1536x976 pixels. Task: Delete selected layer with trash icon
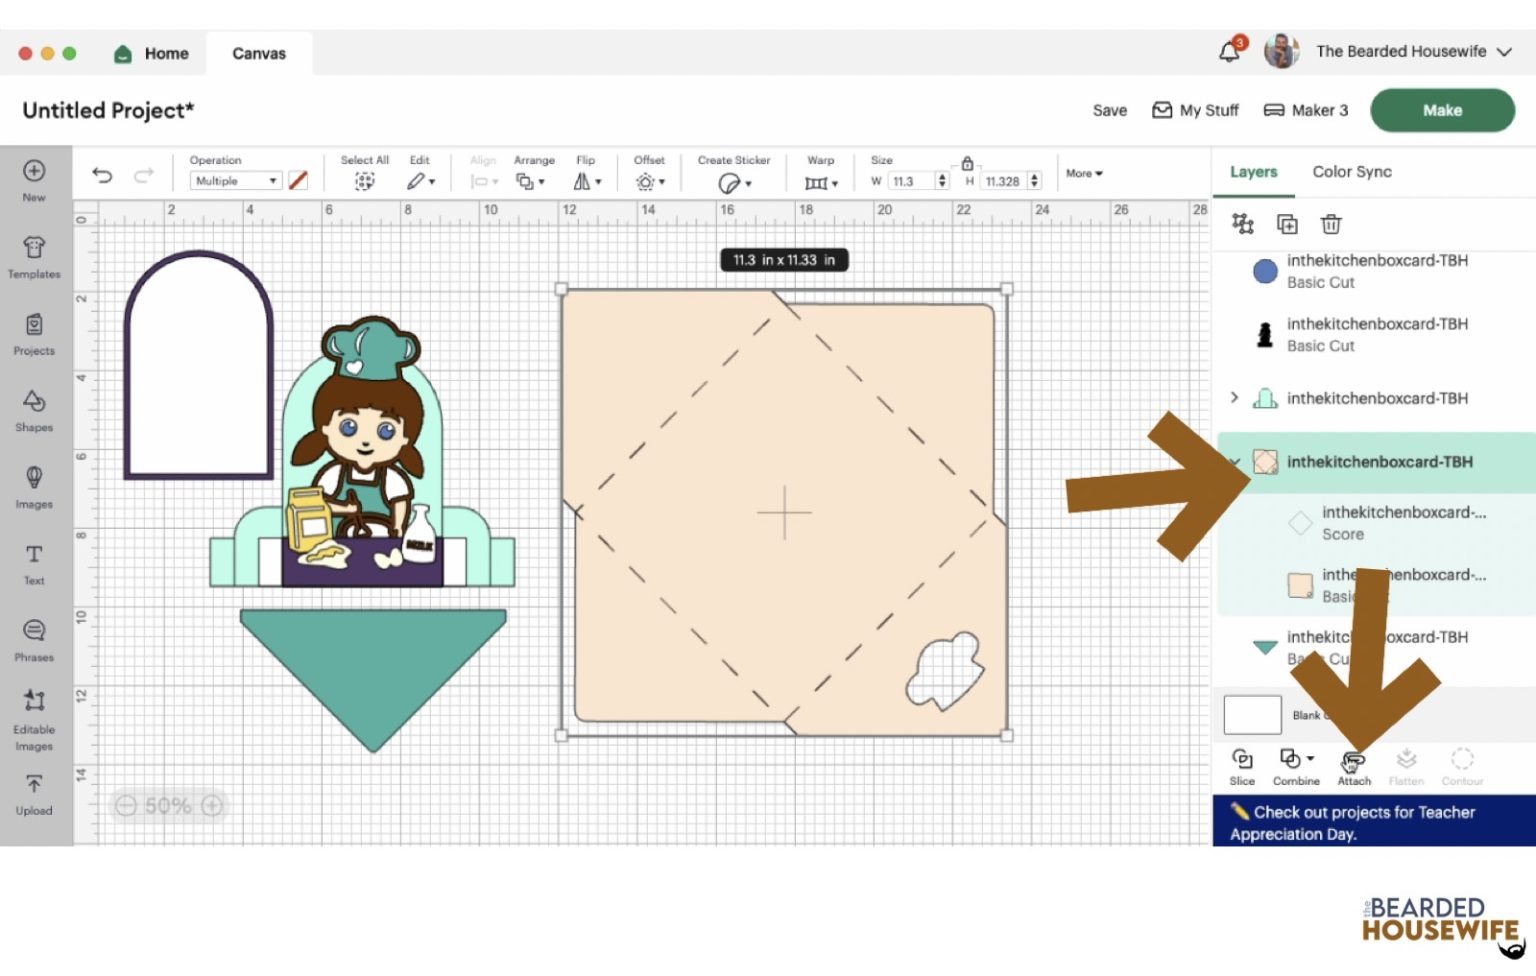point(1330,224)
